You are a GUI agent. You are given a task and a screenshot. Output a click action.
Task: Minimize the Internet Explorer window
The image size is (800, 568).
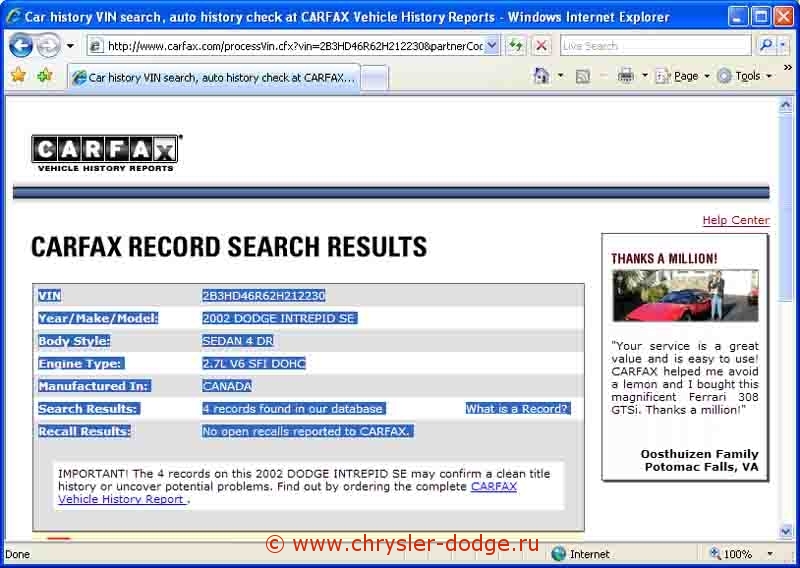click(737, 16)
